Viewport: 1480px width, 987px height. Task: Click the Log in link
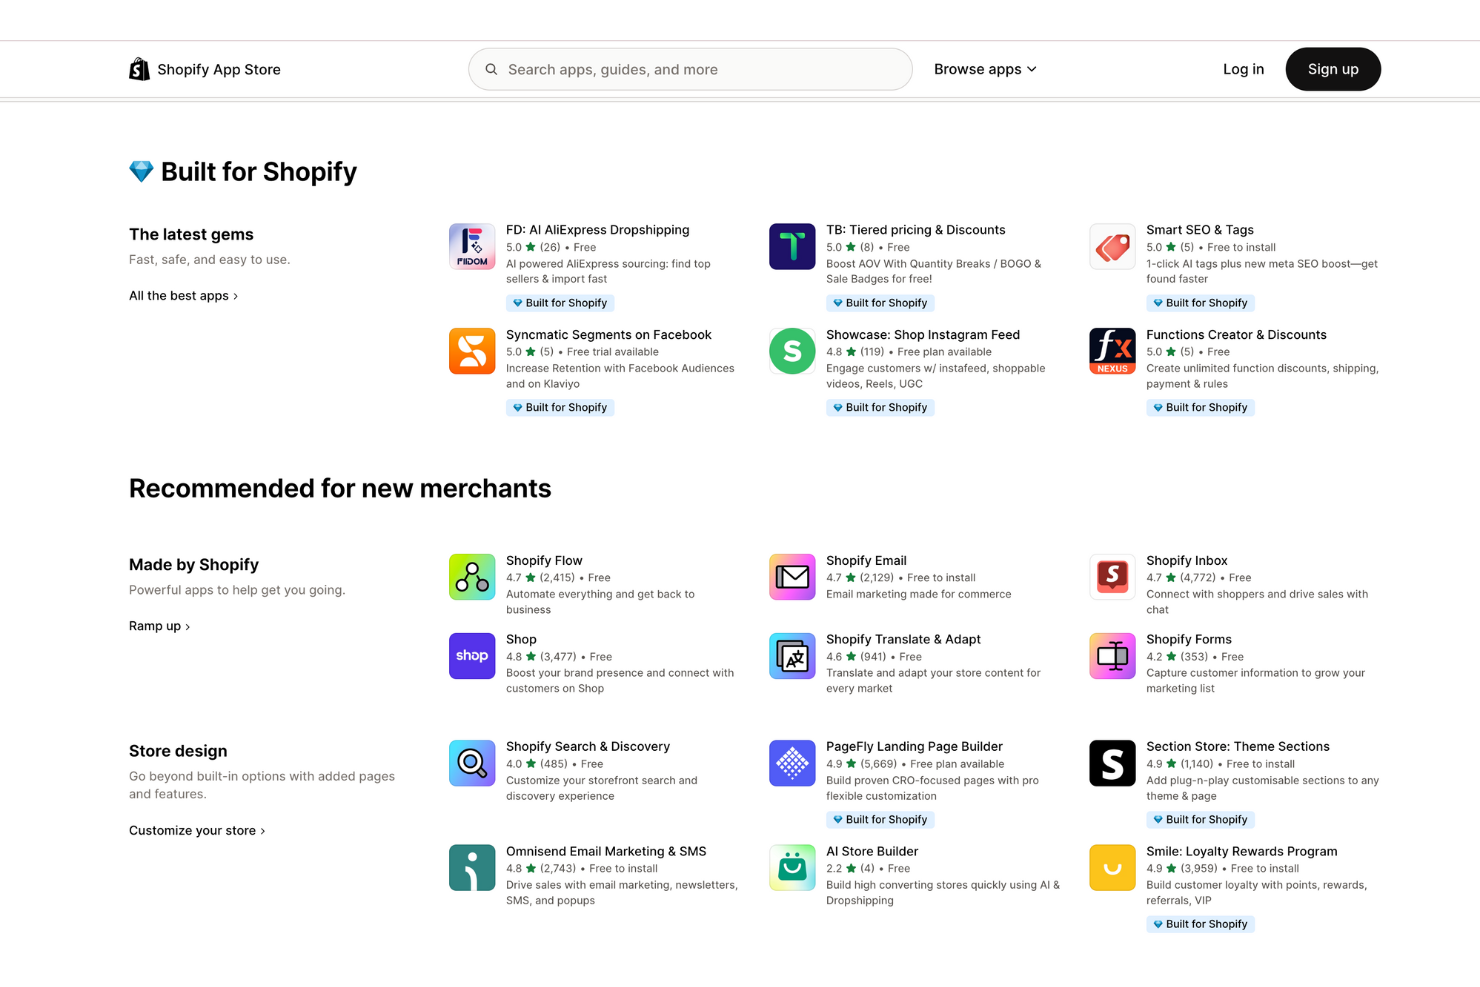[1243, 69]
